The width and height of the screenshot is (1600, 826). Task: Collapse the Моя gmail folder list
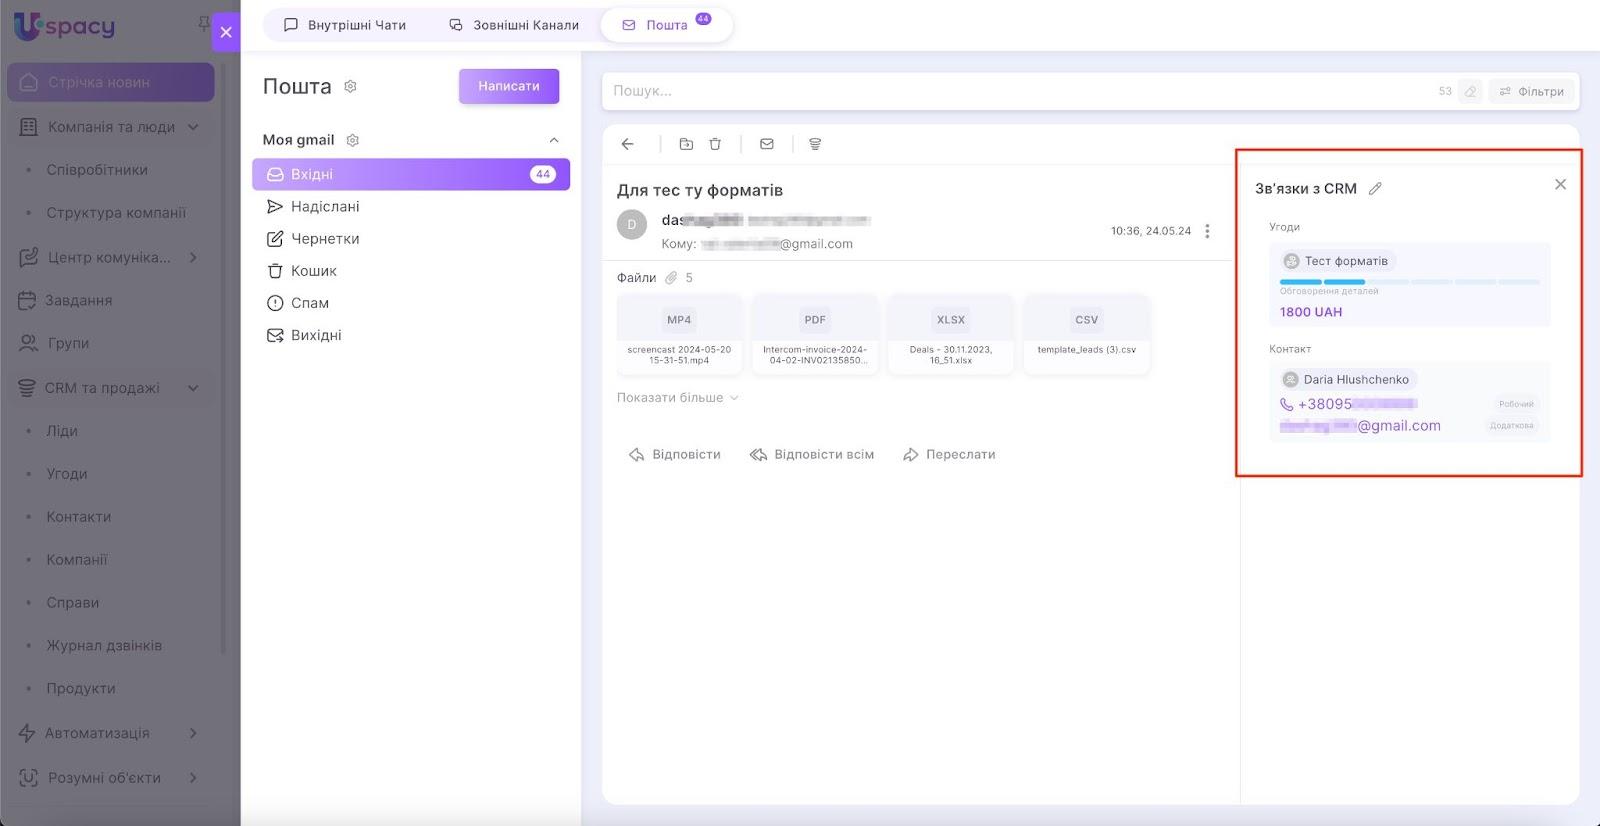(x=554, y=140)
